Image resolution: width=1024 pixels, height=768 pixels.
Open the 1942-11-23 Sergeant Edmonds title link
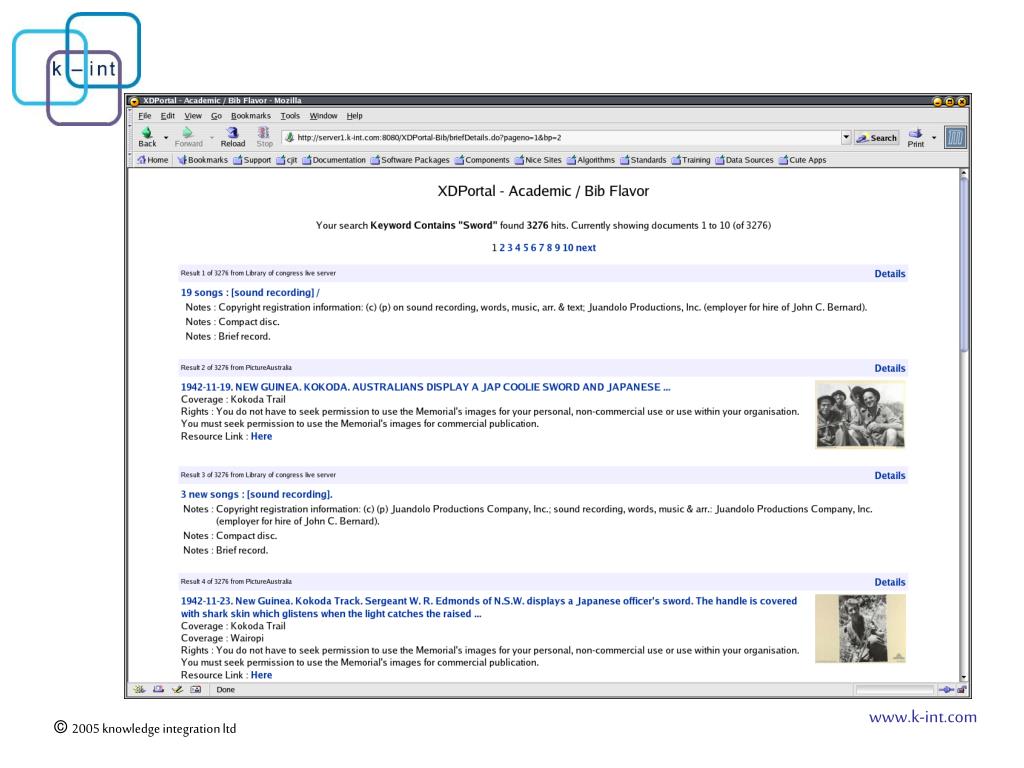[488, 607]
